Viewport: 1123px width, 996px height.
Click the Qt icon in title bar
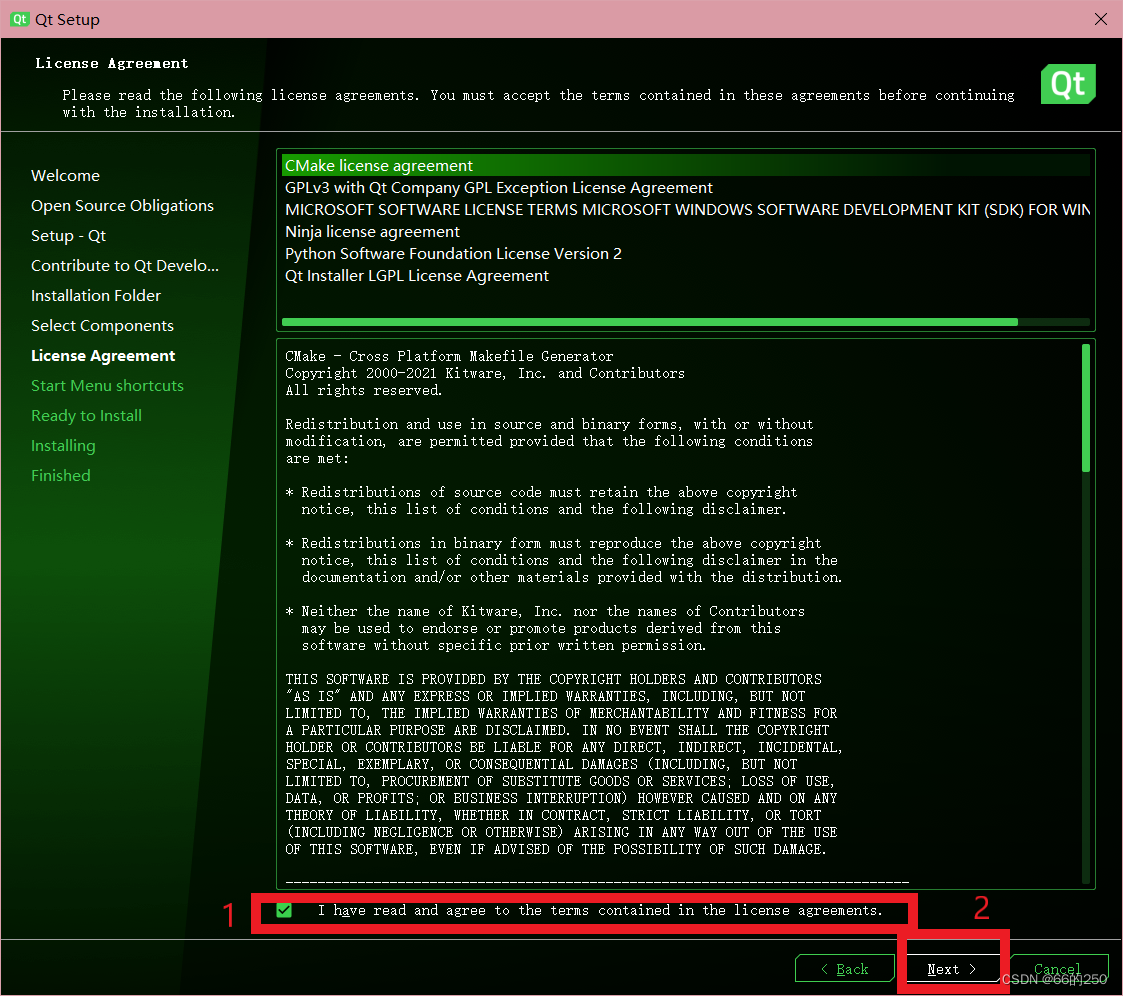pyautogui.click(x=20, y=19)
